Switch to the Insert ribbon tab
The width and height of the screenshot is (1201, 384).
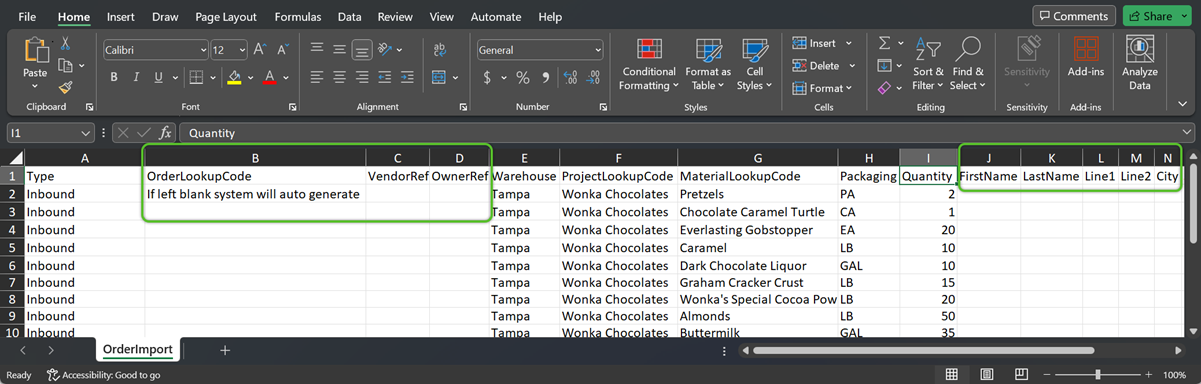[x=121, y=17]
